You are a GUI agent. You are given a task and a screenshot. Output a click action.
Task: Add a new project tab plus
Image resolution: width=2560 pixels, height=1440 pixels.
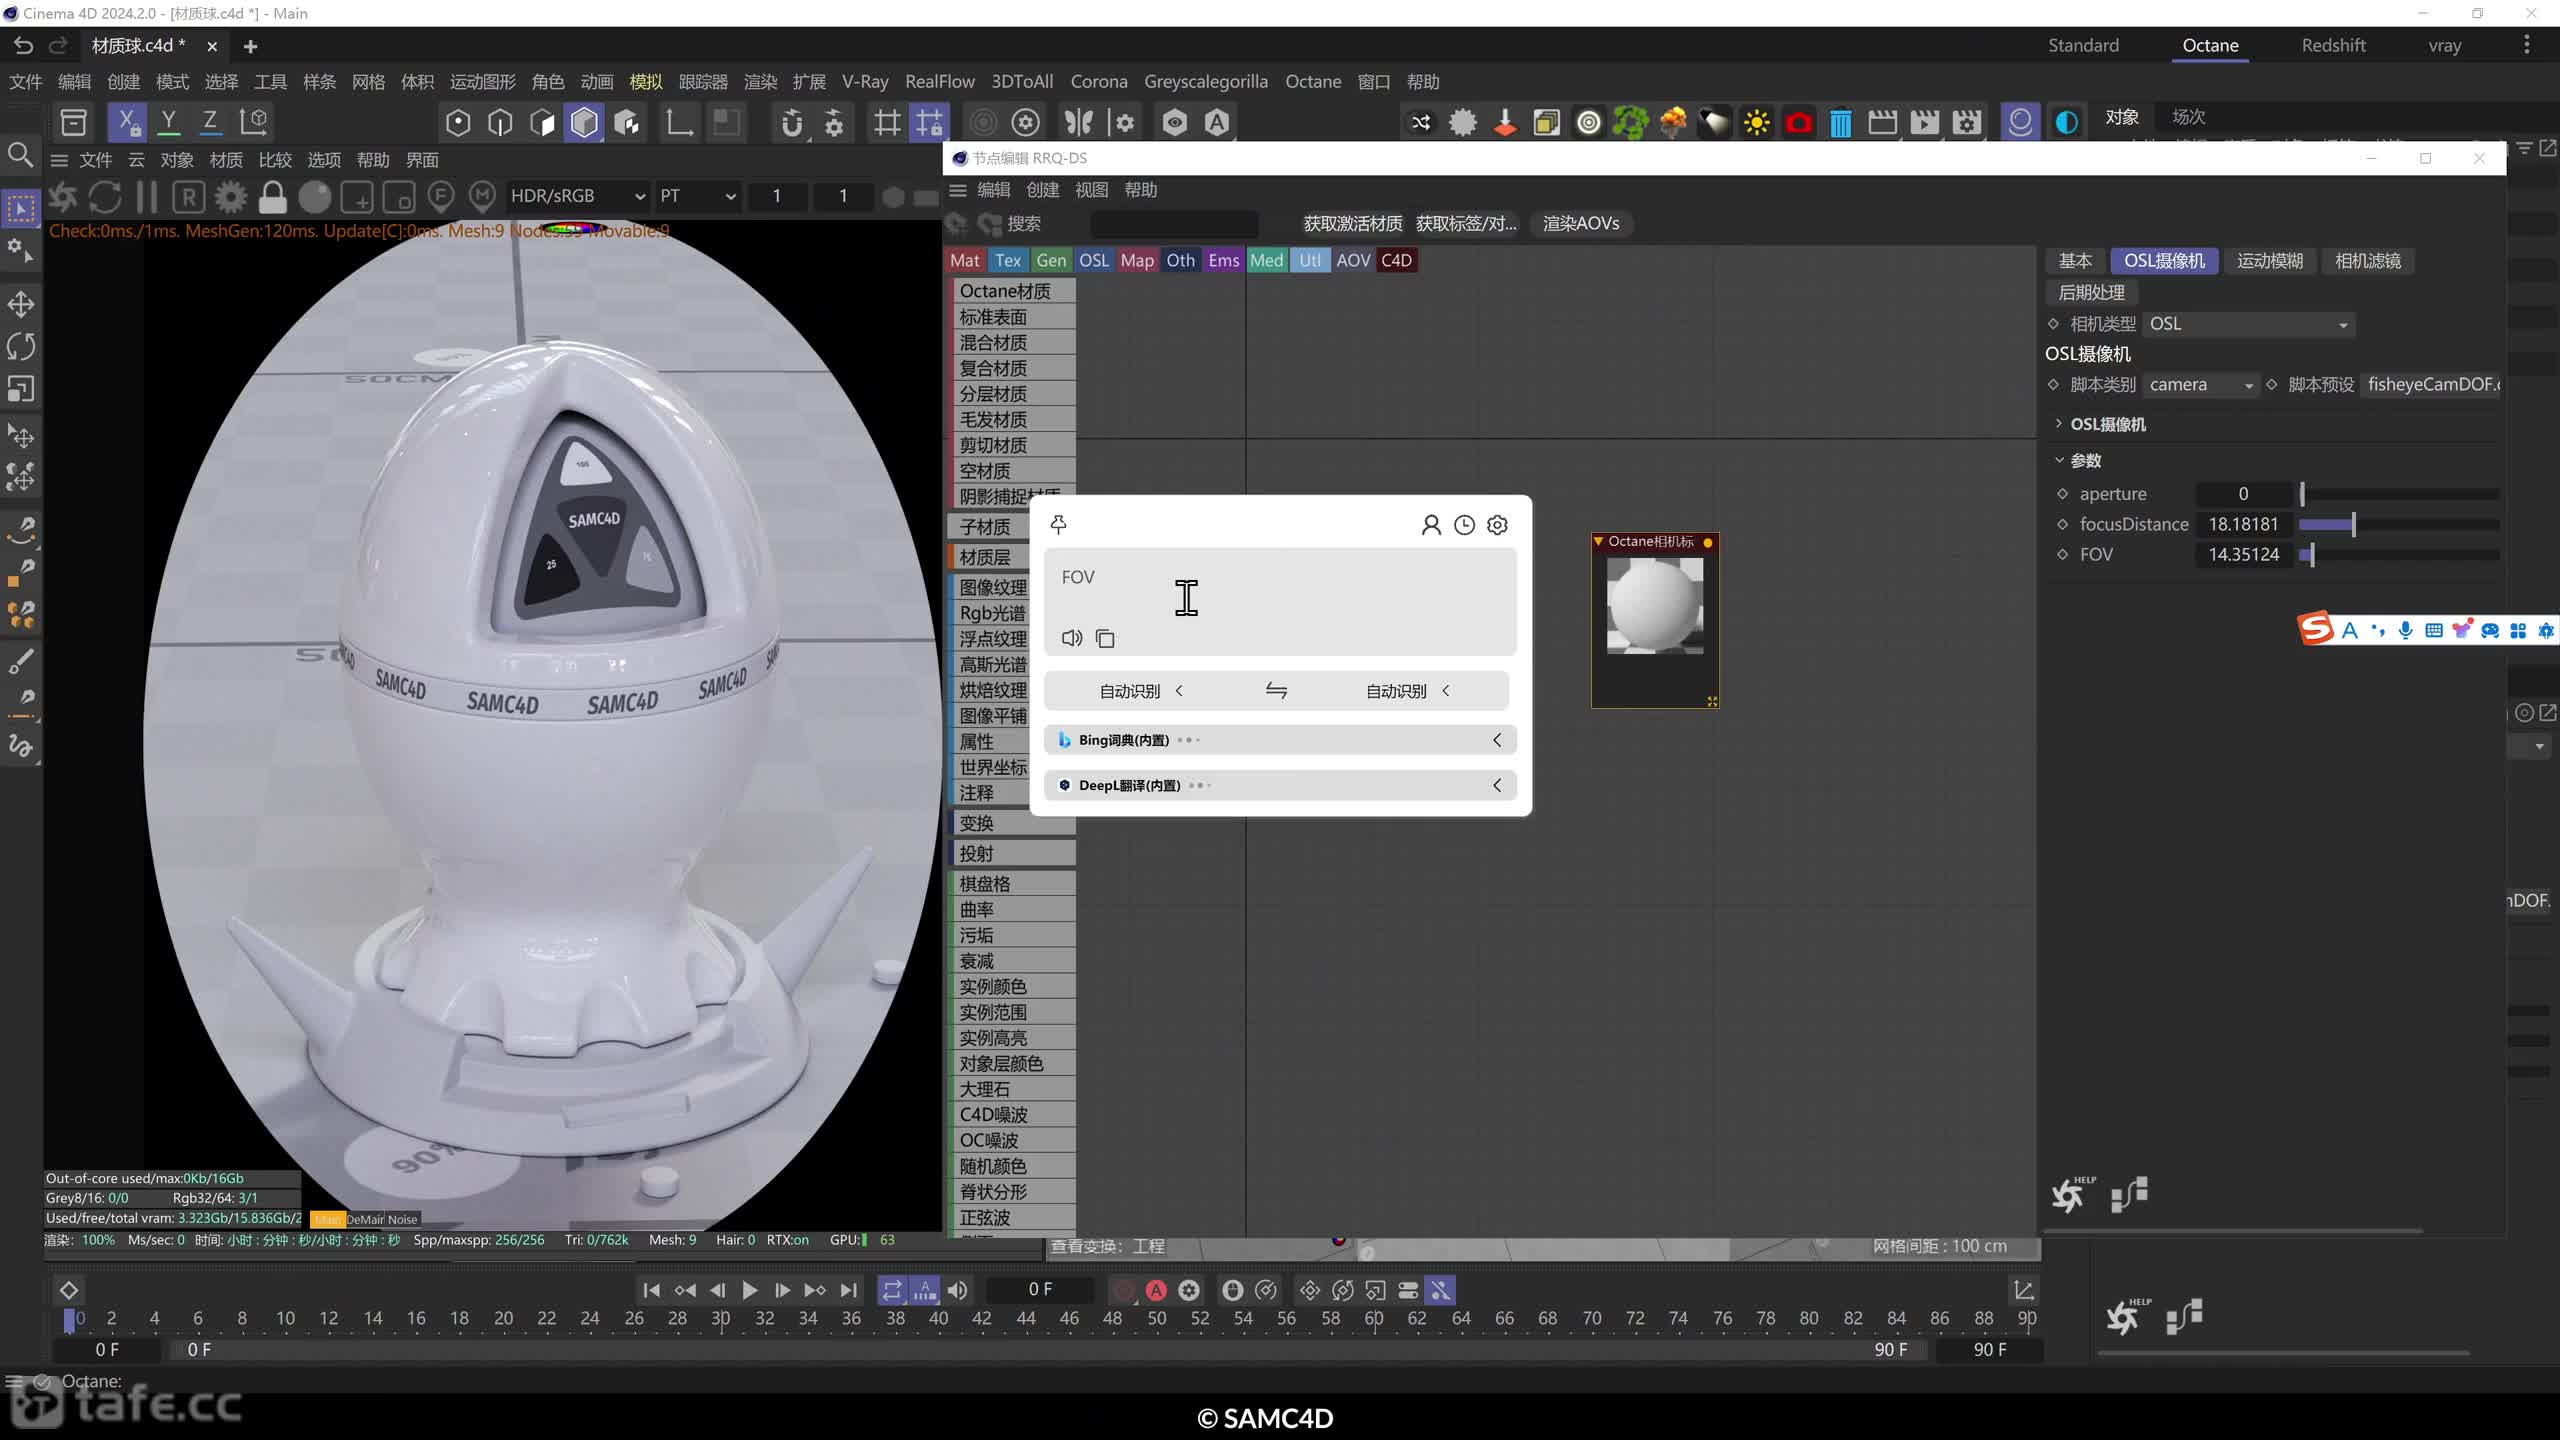click(250, 46)
